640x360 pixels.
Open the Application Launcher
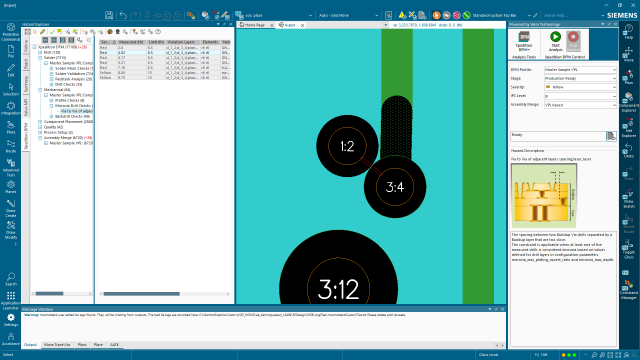(x=11, y=300)
